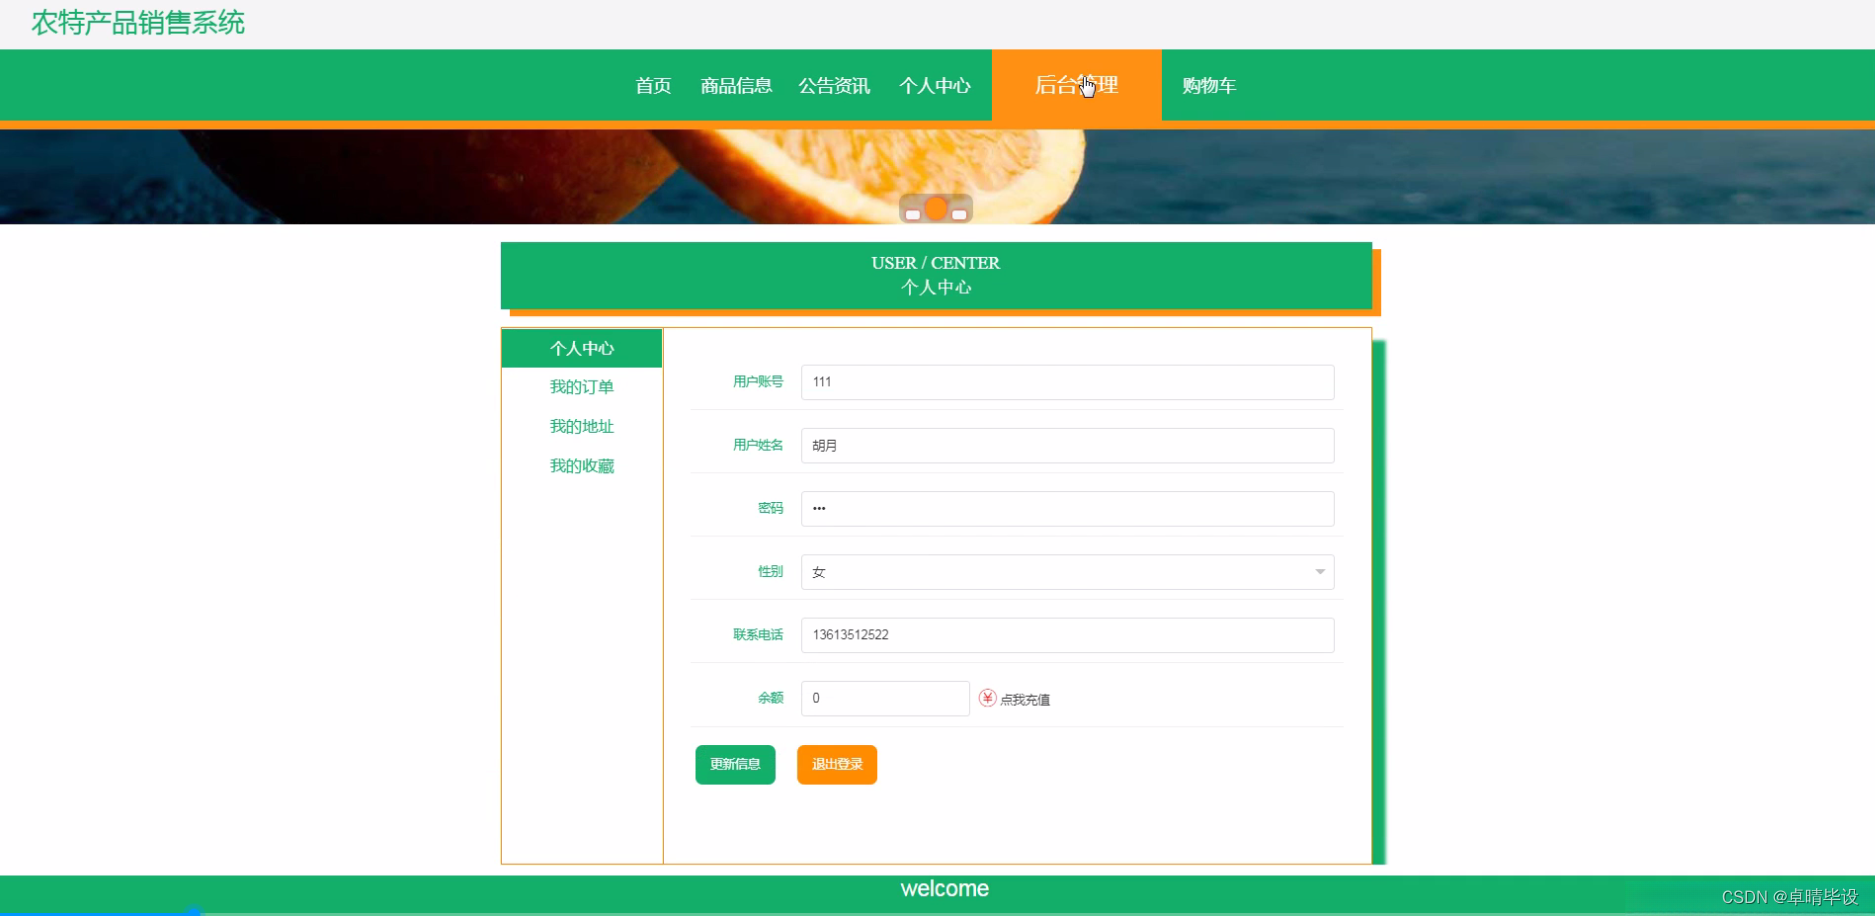Click the yen recharge icon next to 余额
The width and height of the screenshot is (1875, 916).
[x=987, y=698]
